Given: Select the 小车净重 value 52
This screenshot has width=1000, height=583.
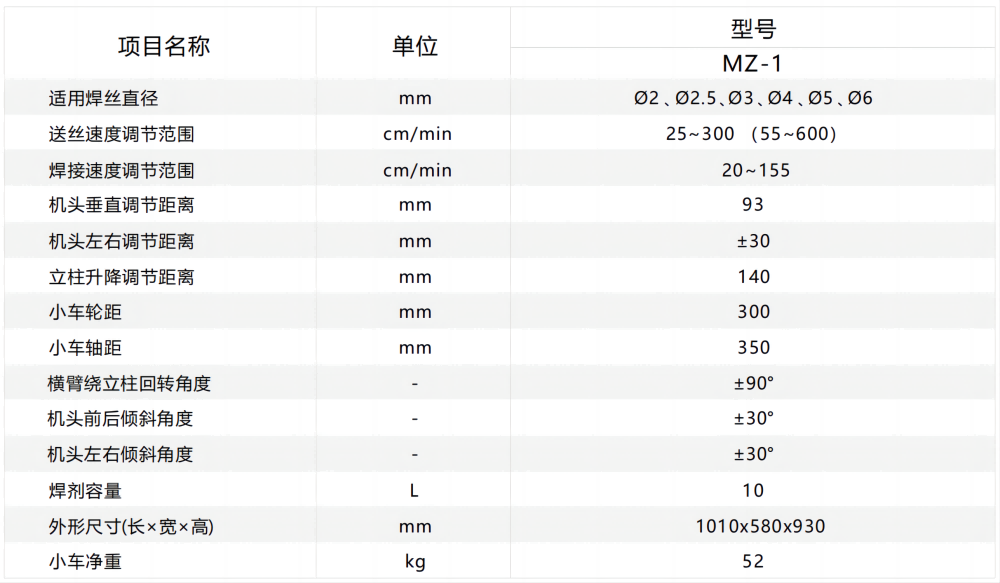Looking at the screenshot, I should tap(753, 562).
